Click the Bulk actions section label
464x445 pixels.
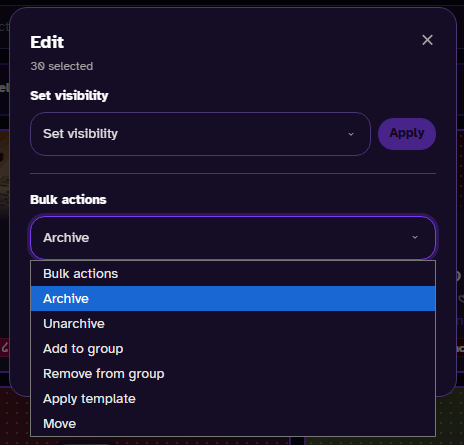(x=68, y=200)
